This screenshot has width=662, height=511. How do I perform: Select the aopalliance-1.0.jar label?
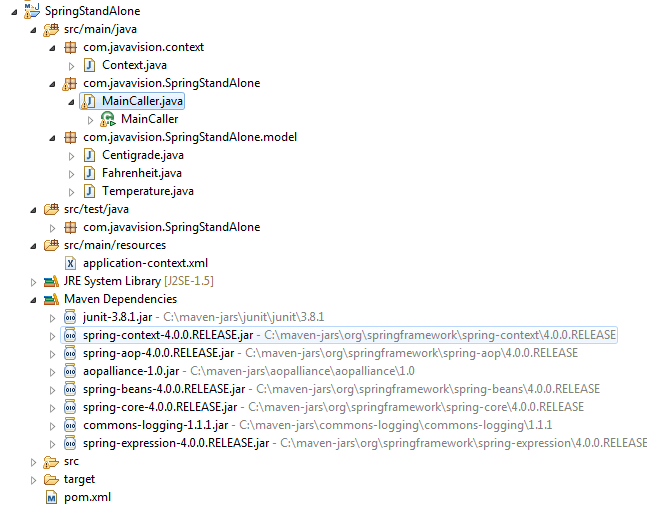pos(131,371)
